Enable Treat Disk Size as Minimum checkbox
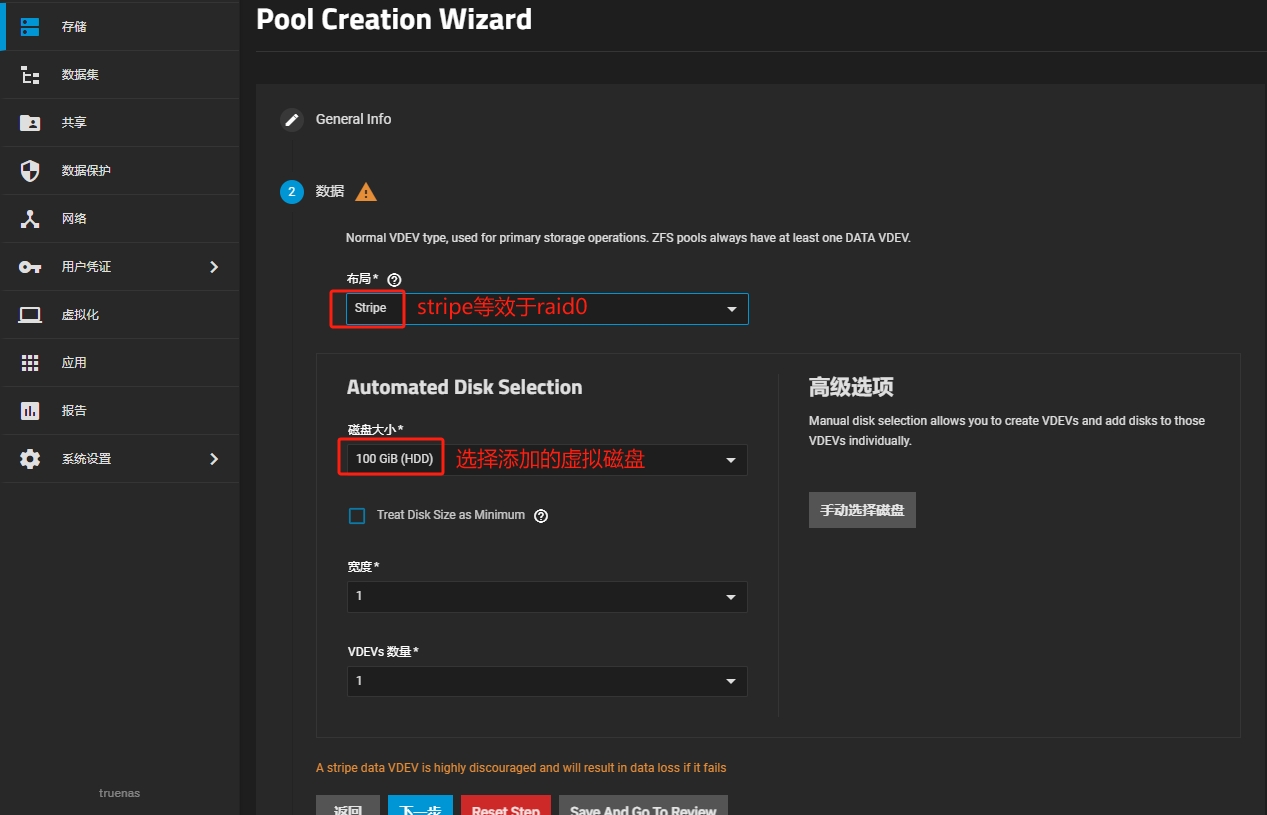 tap(357, 516)
